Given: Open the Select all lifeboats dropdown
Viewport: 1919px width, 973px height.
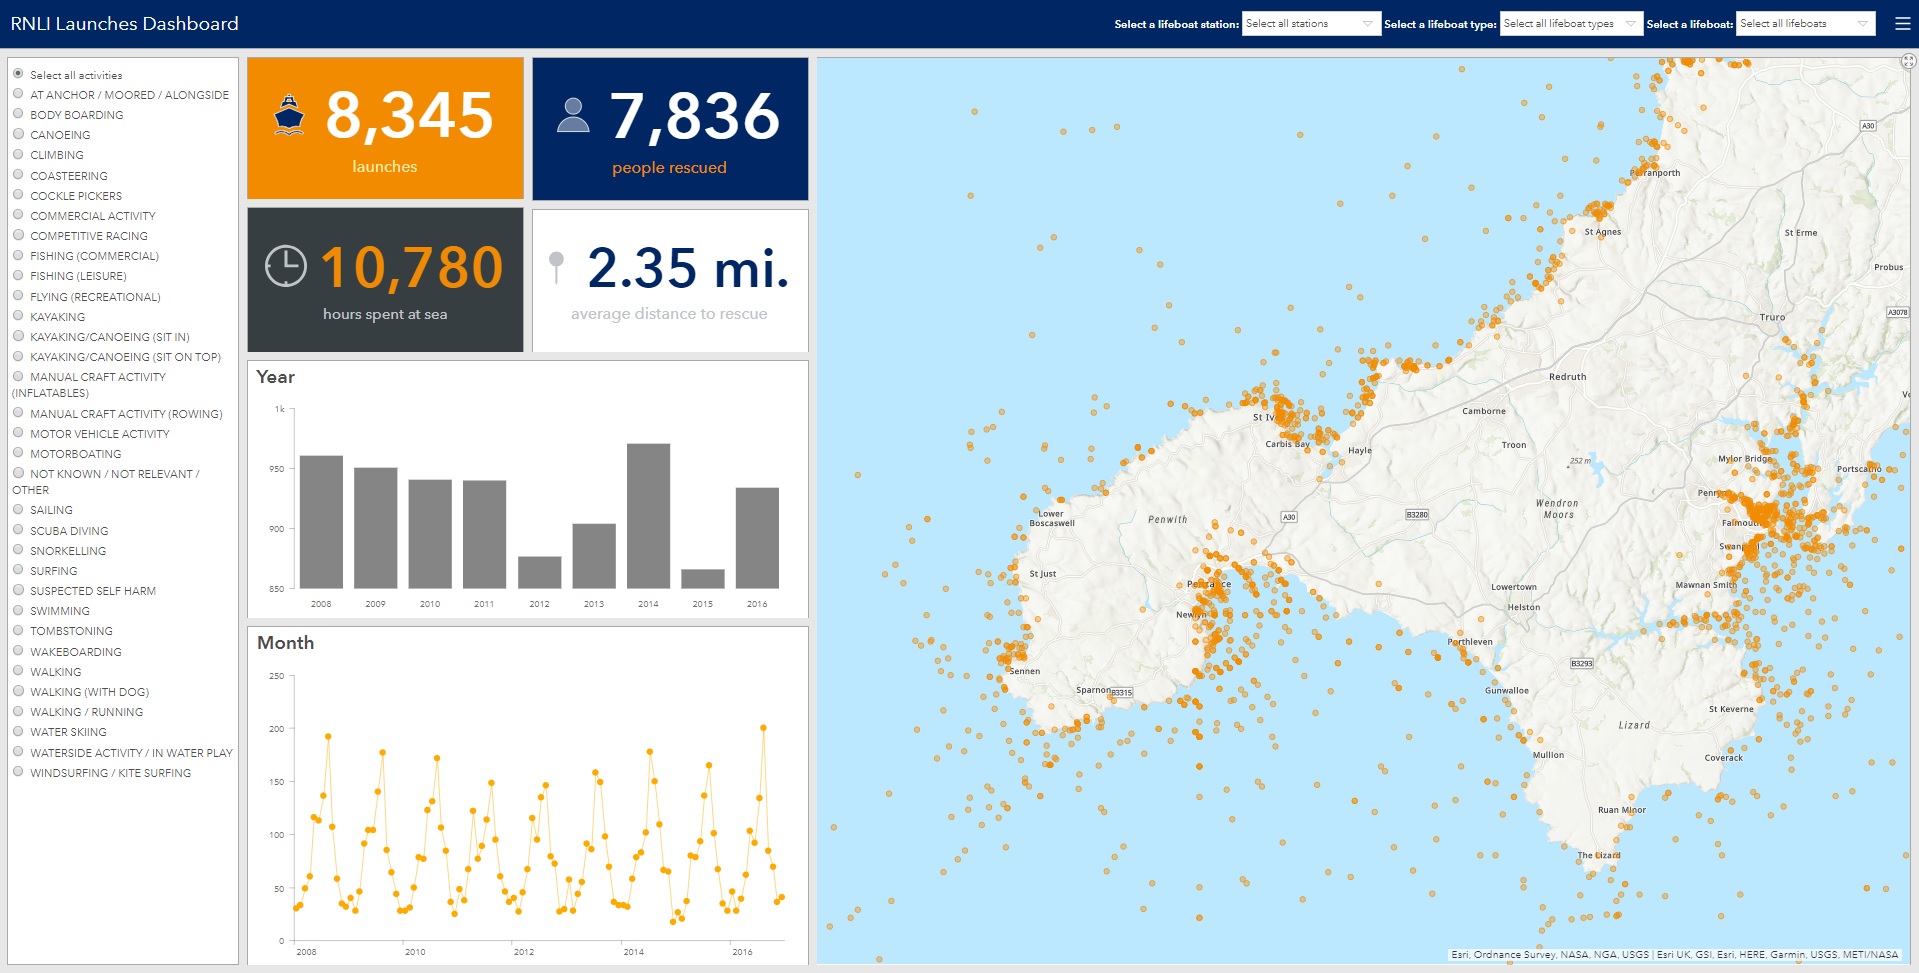Looking at the screenshot, I should coord(1805,24).
